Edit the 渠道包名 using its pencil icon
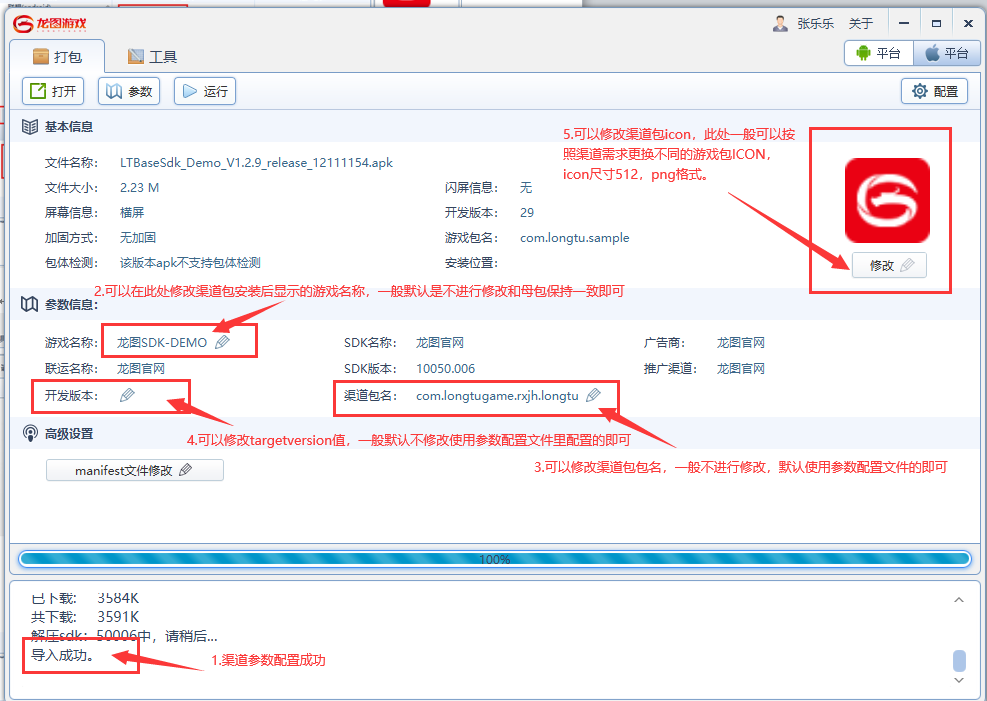Screen dimensions: 987x701 pos(593,395)
